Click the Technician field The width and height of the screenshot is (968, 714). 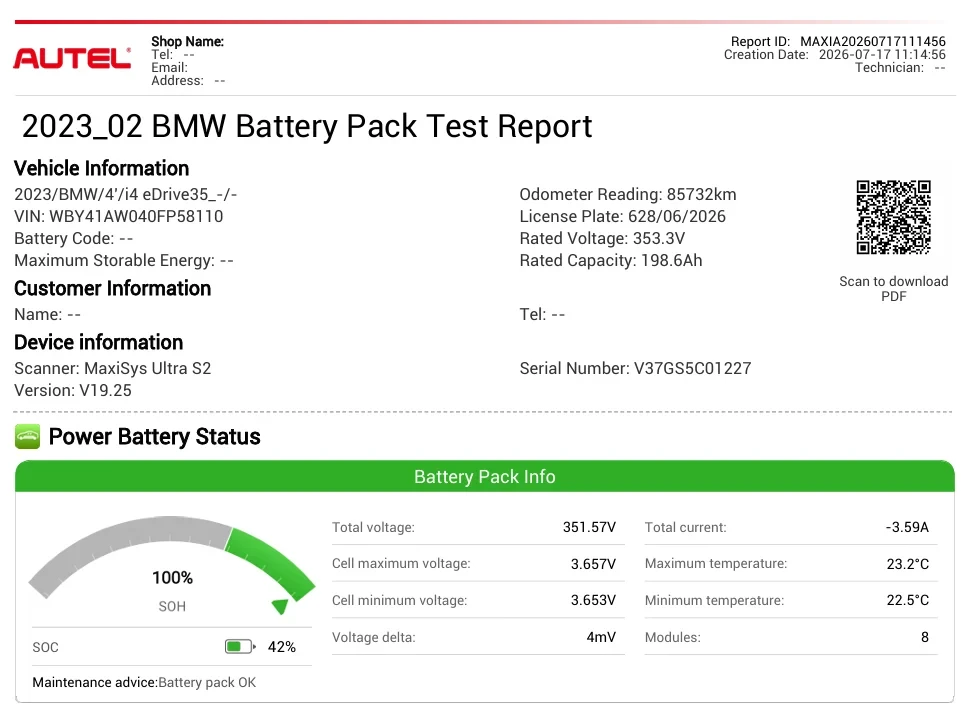pos(900,68)
